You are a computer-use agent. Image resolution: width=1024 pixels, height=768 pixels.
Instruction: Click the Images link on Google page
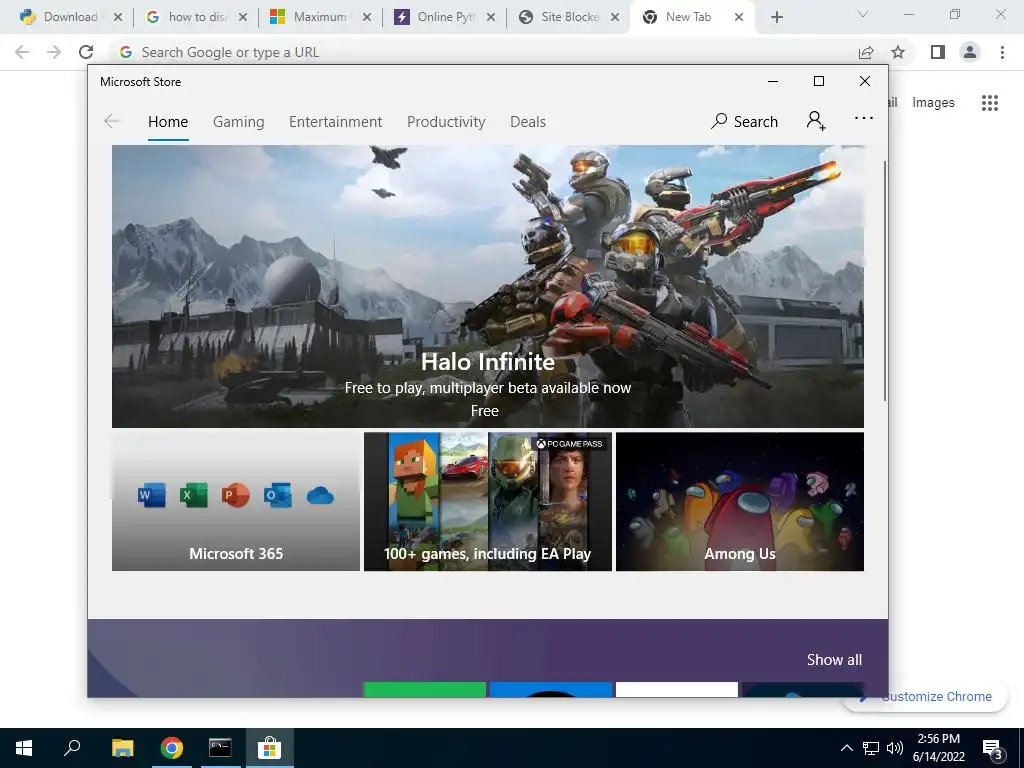(933, 103)
